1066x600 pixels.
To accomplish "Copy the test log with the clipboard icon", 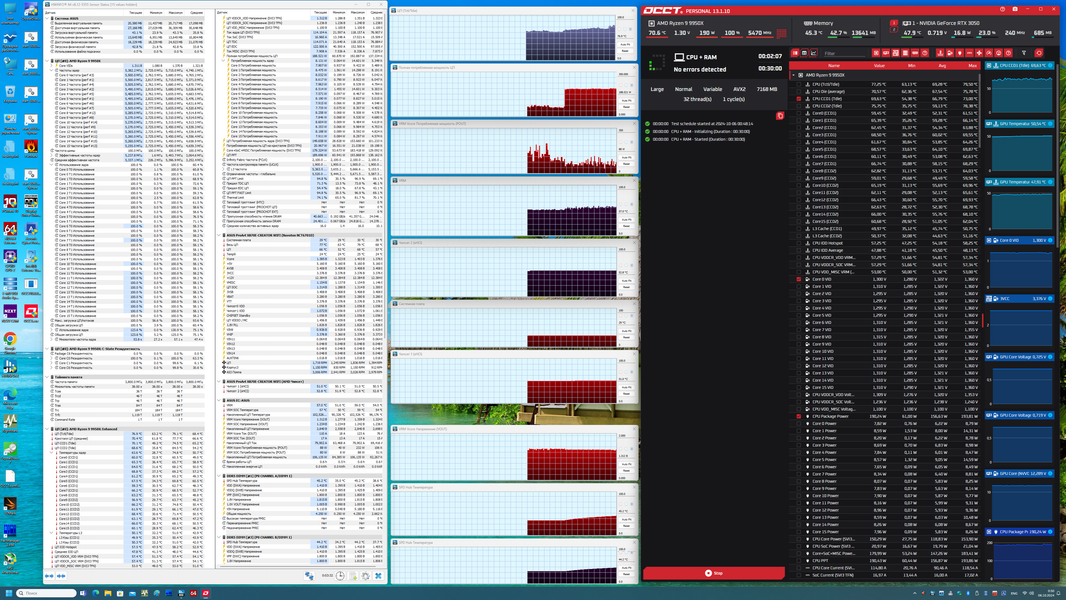I will 780,116.
